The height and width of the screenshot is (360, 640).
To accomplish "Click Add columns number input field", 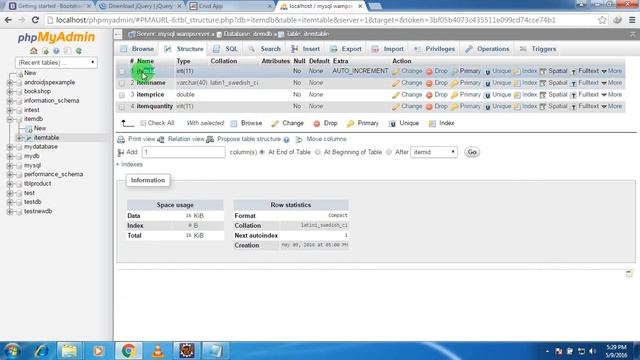I will [x=183, y=152].
